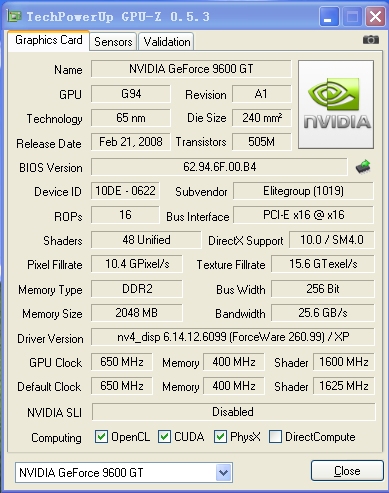Image resolution: width=389 pixels, height=493 pixels.
Task: Click the Name field NVIDIA GeForce 9600 GT
Action: pyautogui.click(x=191, y=69)
